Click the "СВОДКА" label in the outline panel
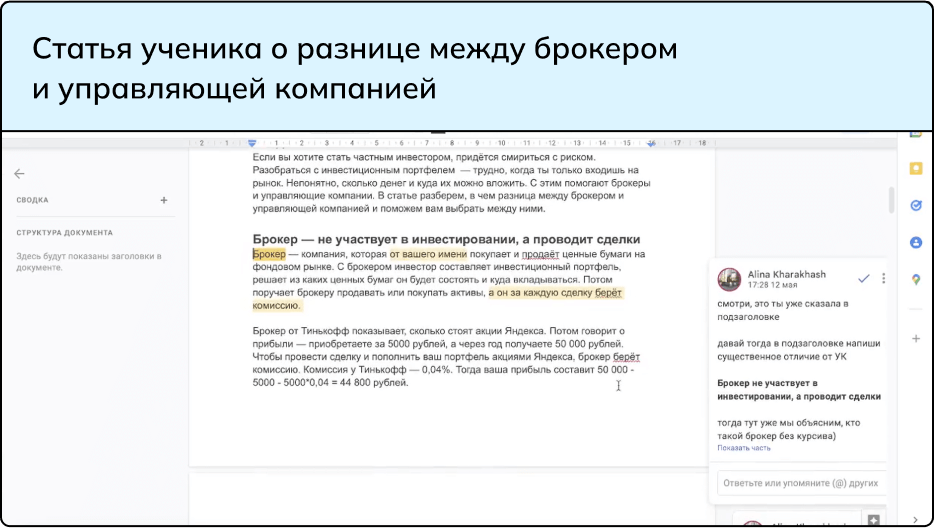This screenshot has width=934, height=528. pyautogui.click(x=32, y=200)
